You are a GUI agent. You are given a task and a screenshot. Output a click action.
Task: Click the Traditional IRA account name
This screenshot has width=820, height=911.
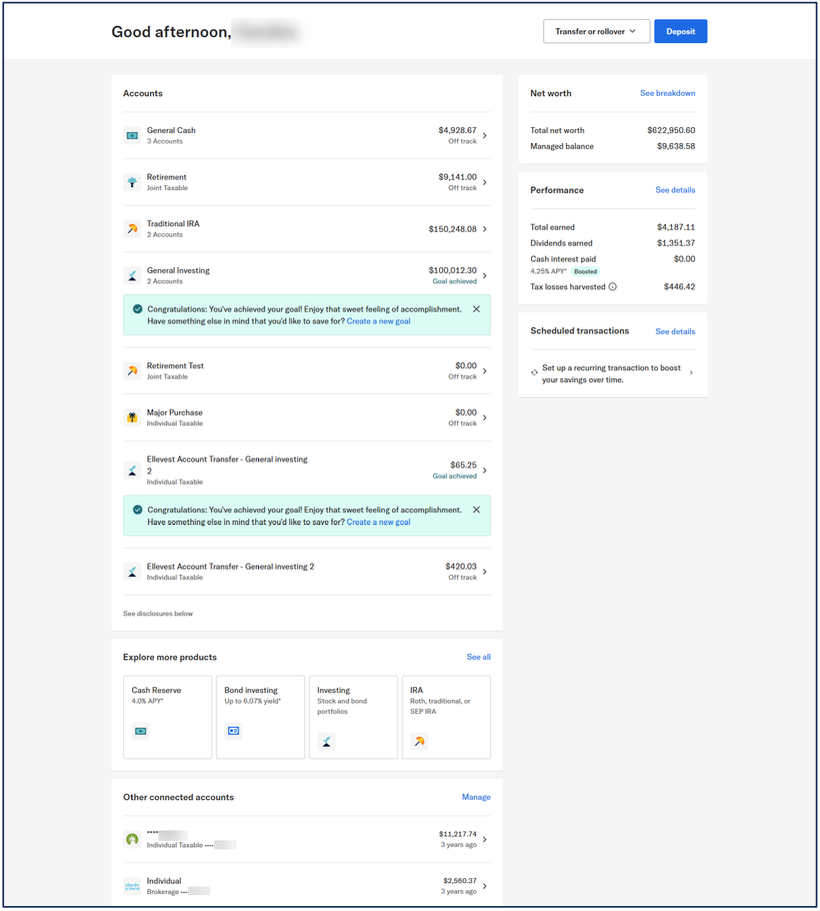[x=173, y=224]
